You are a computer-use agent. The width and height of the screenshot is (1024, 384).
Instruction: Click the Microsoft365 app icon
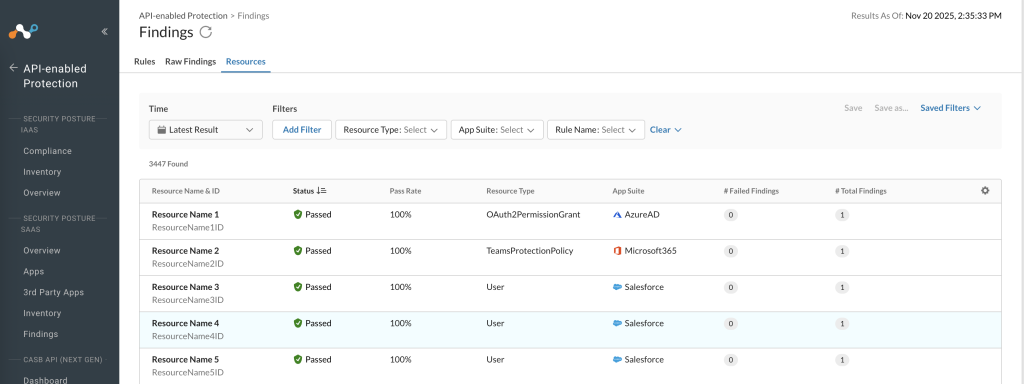pyautogui.click(x=617, y=251)
